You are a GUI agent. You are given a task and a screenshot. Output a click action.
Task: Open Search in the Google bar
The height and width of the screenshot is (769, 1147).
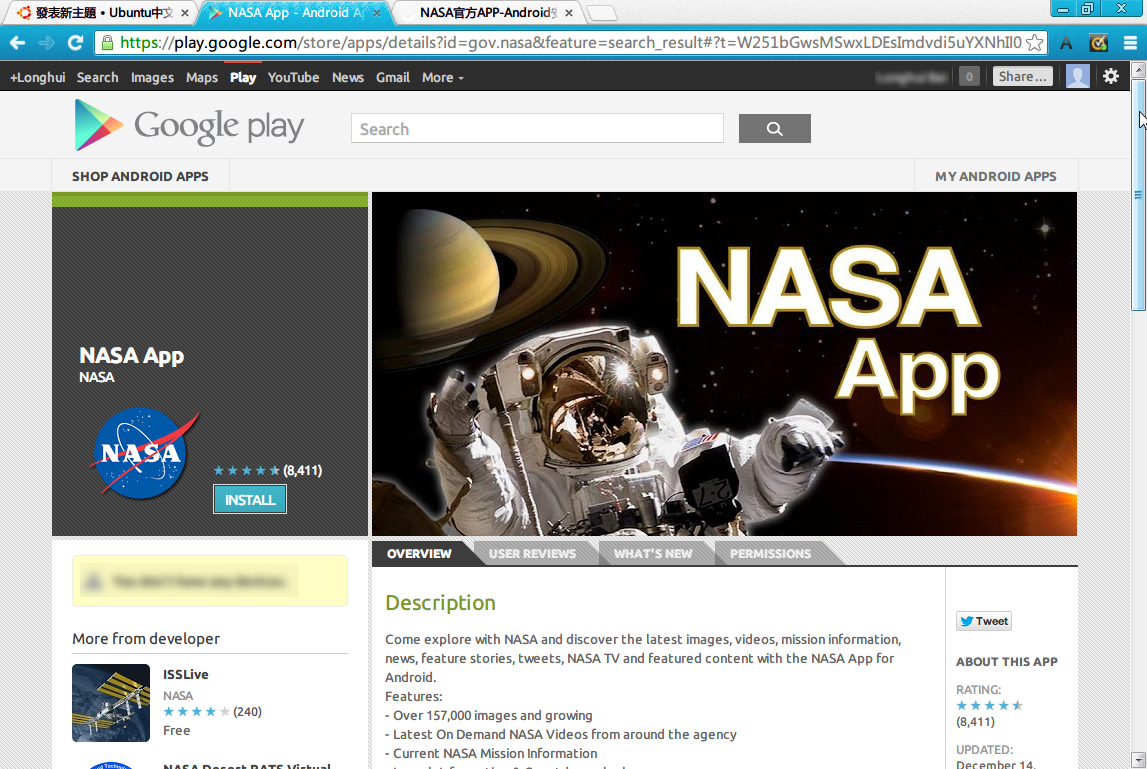[97, 78]
